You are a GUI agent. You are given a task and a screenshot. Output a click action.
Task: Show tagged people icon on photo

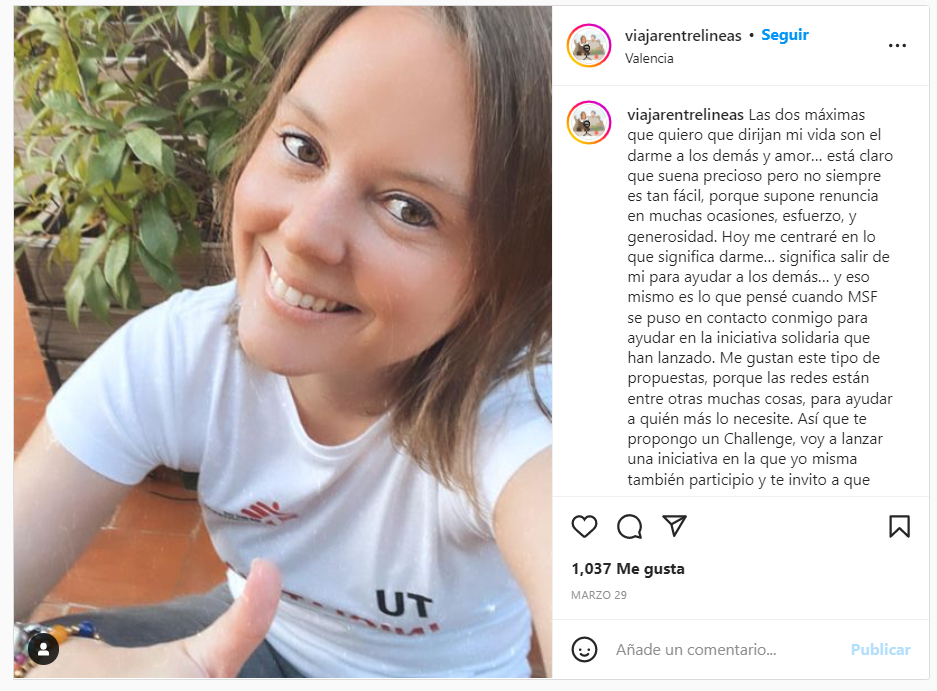(44, 649)
